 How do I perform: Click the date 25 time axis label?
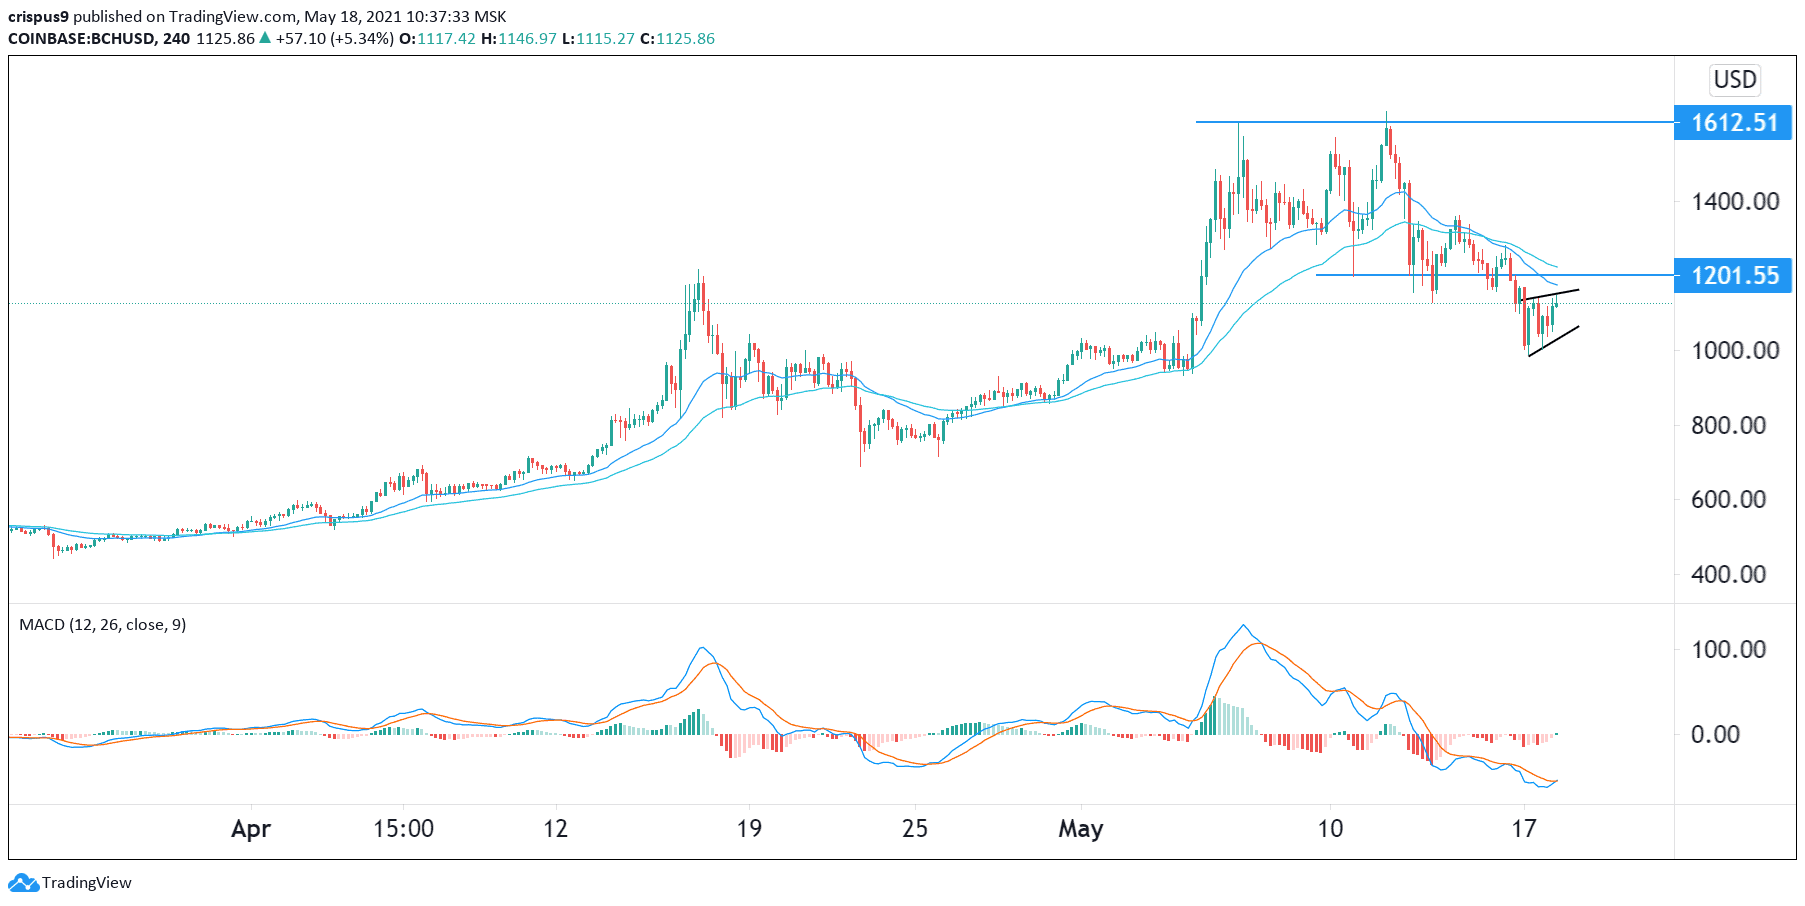click(915, 829)
